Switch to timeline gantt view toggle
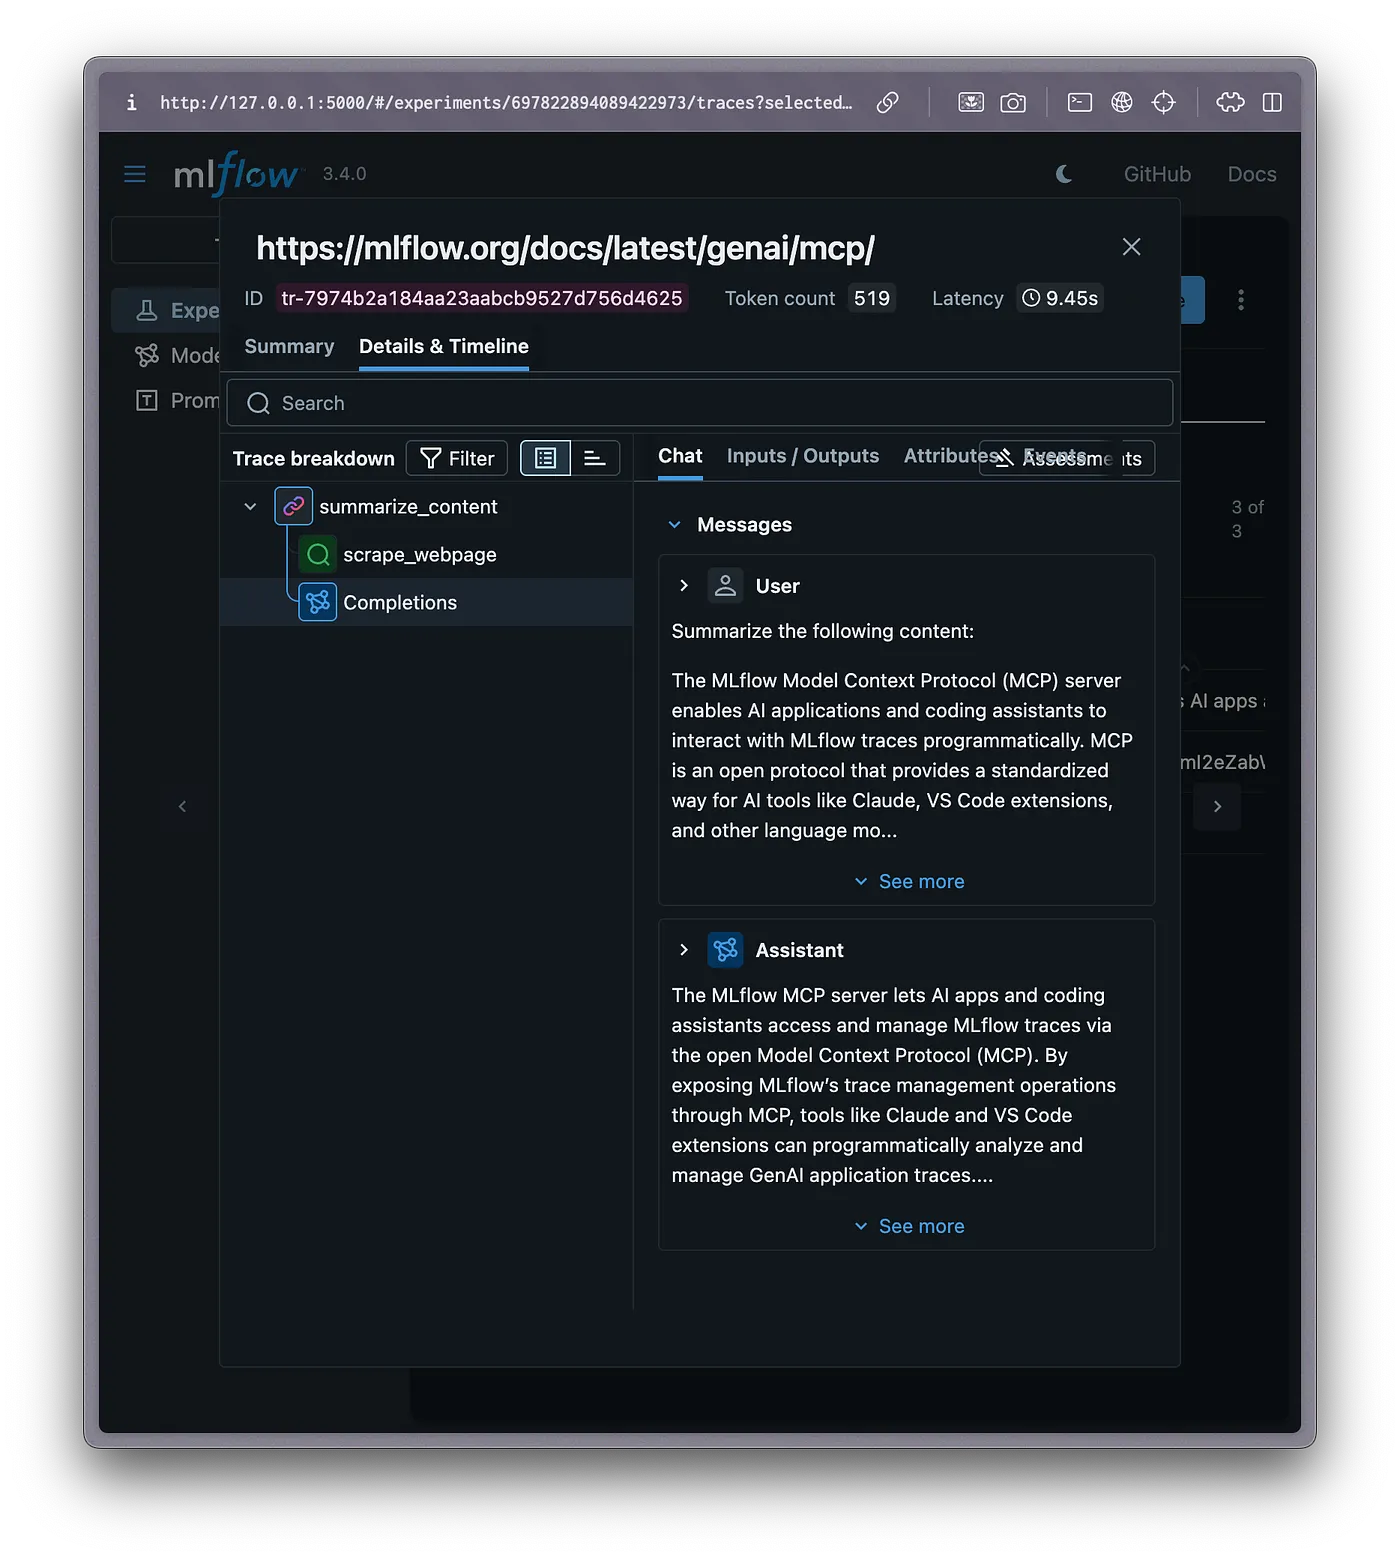 click(x=595, y=458)
